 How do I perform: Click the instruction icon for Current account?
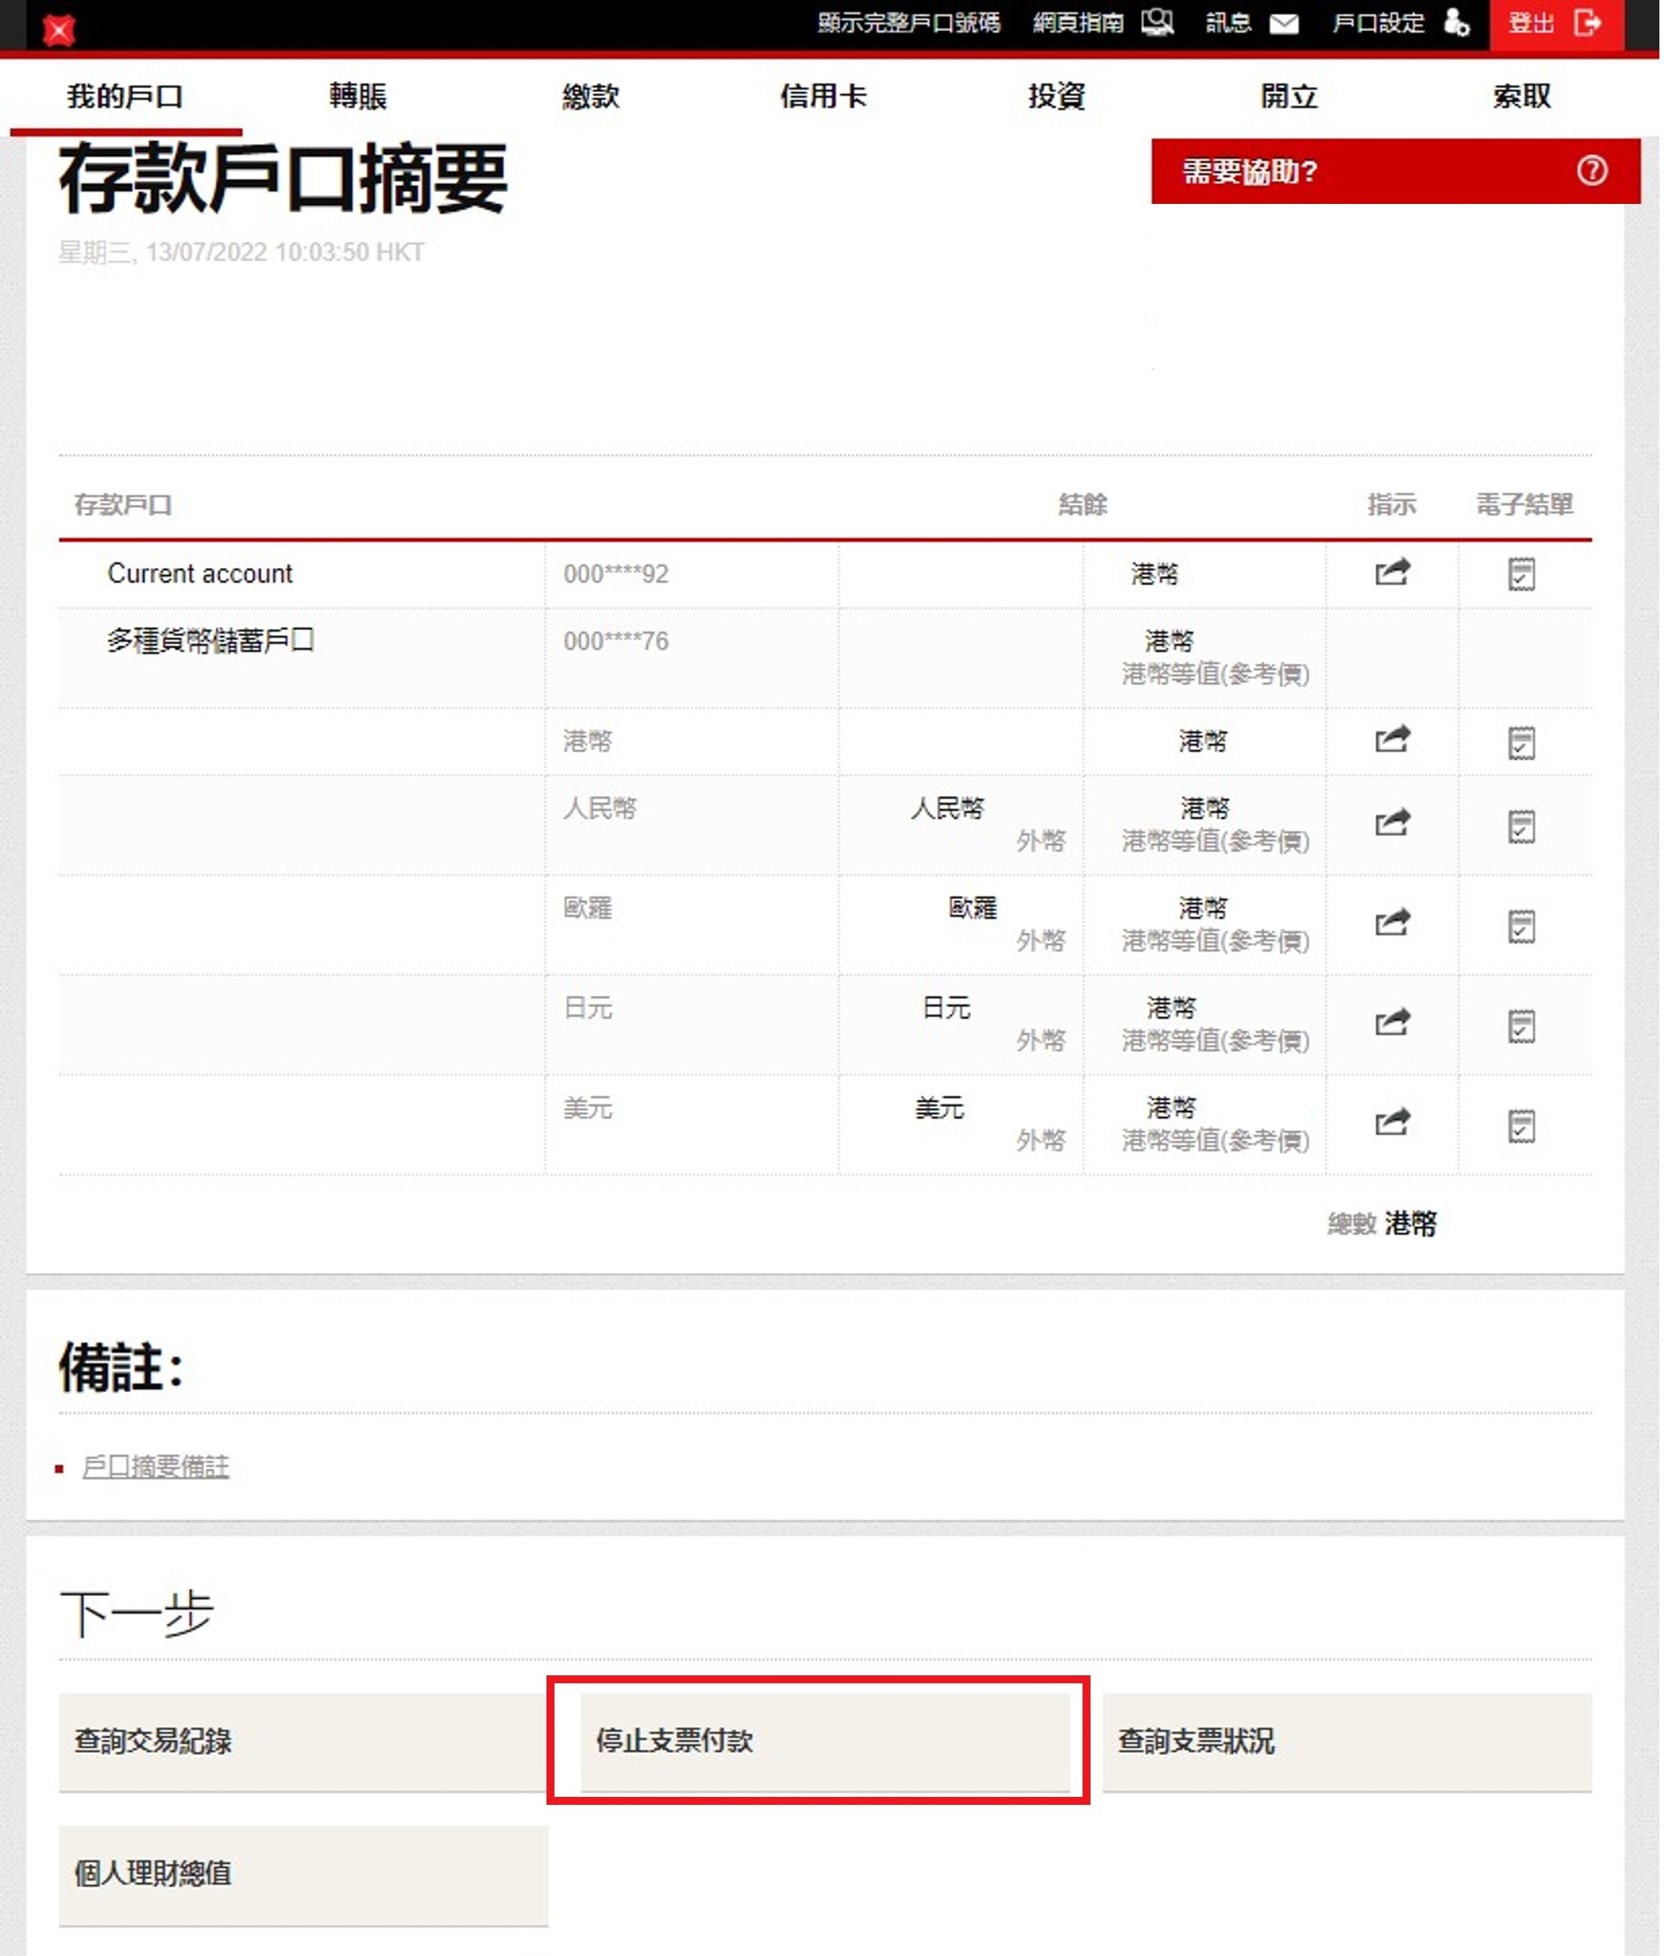(1391, 572)
